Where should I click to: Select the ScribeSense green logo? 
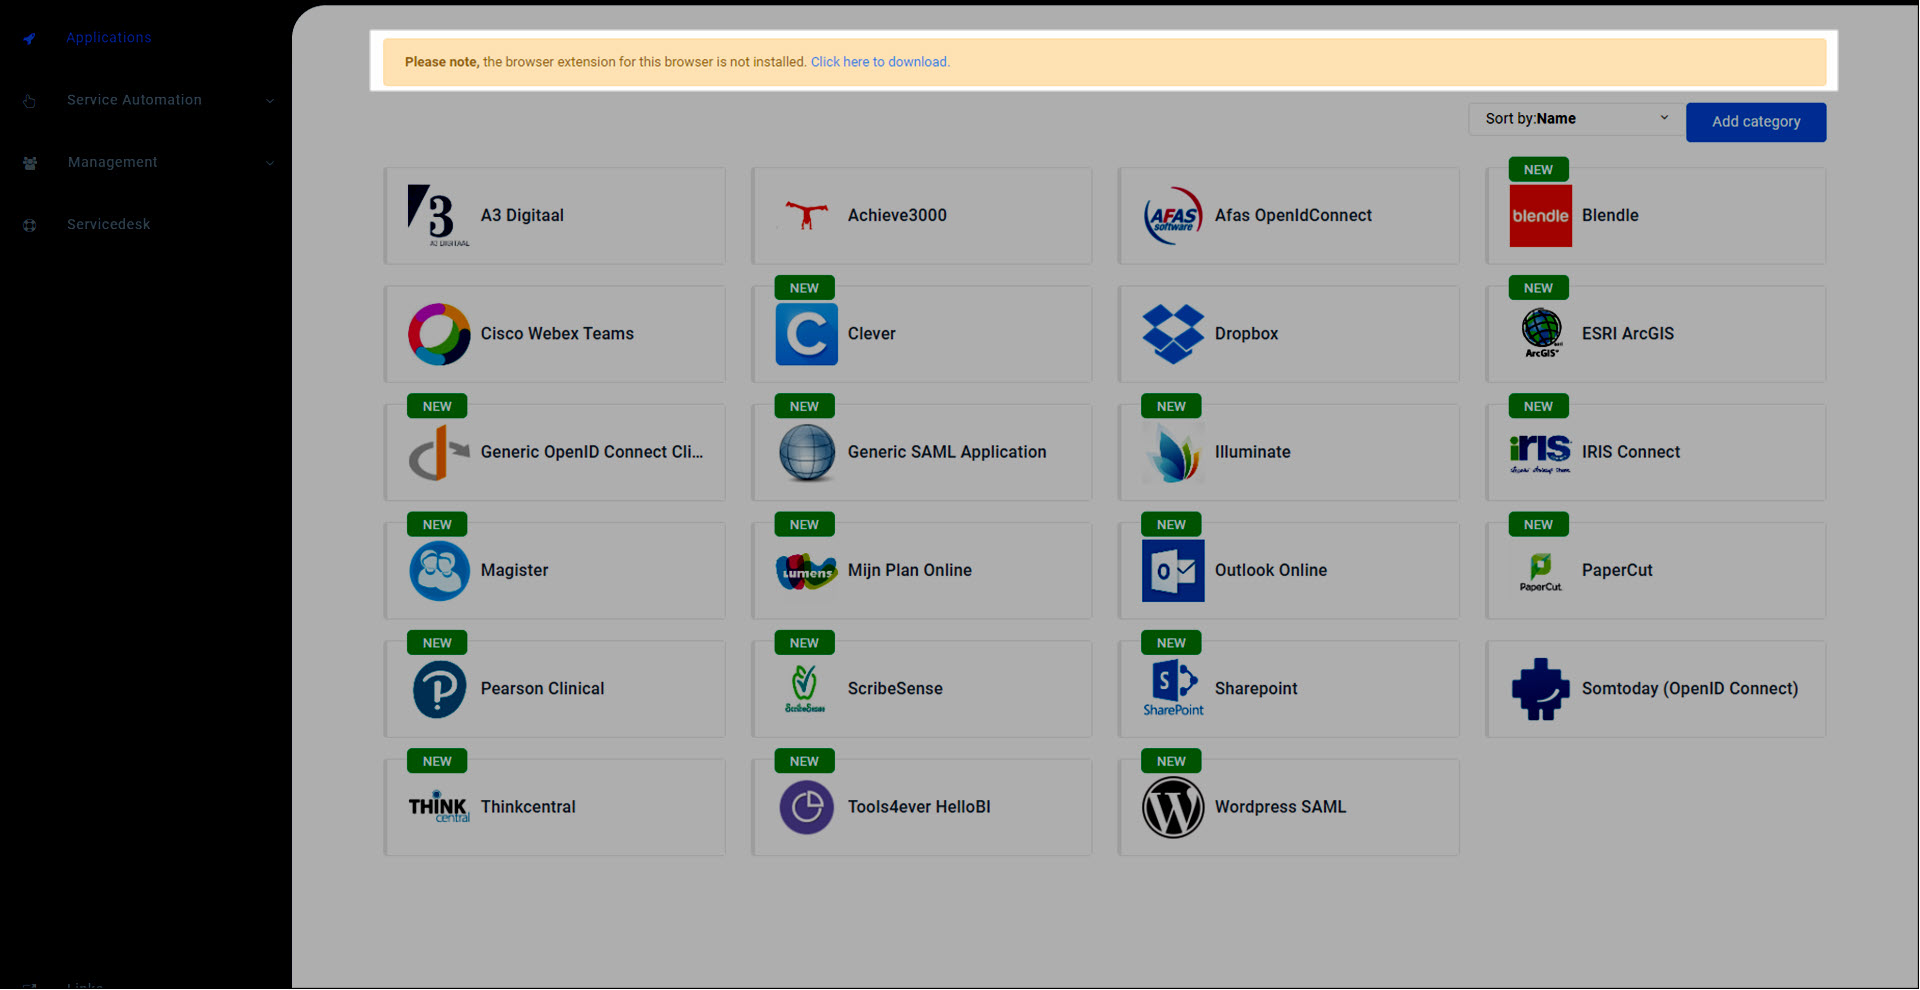805,689
